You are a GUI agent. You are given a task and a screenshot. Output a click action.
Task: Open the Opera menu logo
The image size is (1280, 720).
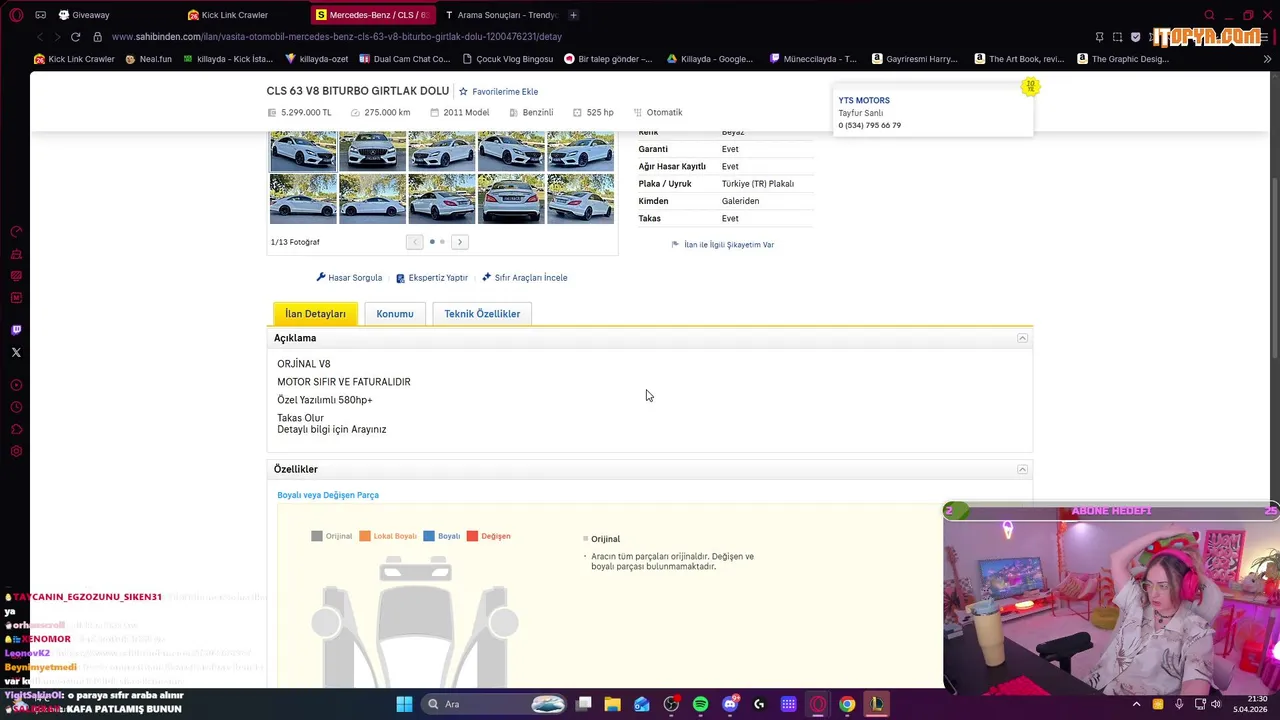click(16, 15)
